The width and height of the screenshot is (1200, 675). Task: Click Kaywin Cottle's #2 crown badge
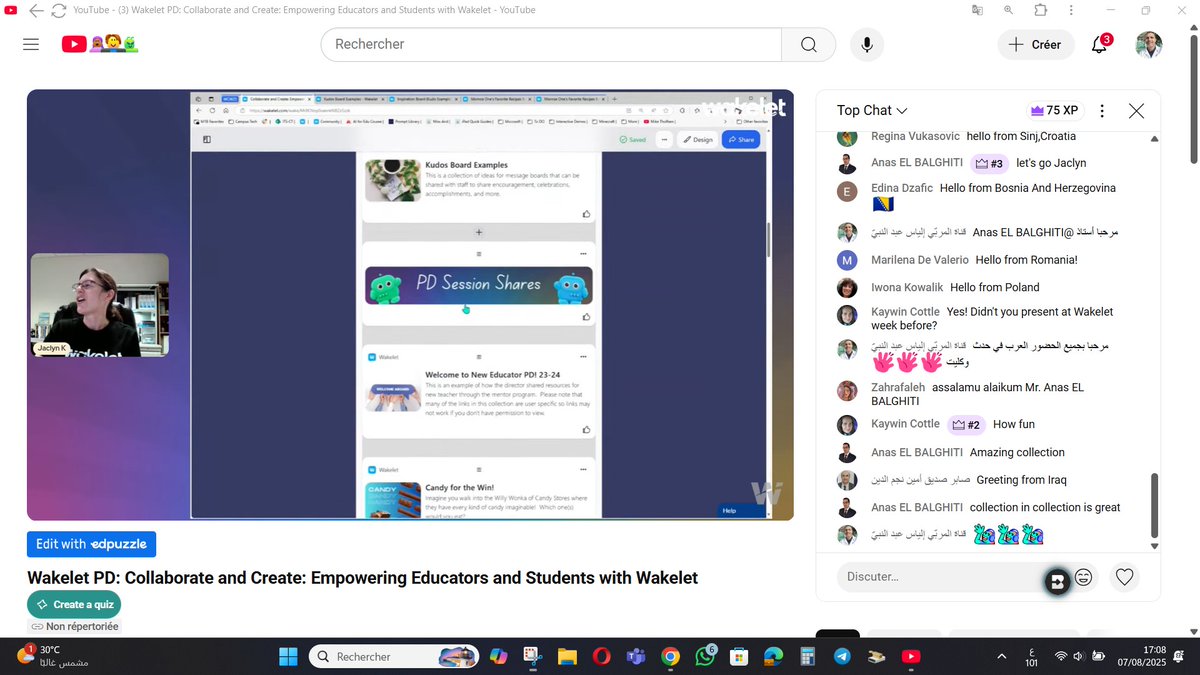click(x=966, y=424)
